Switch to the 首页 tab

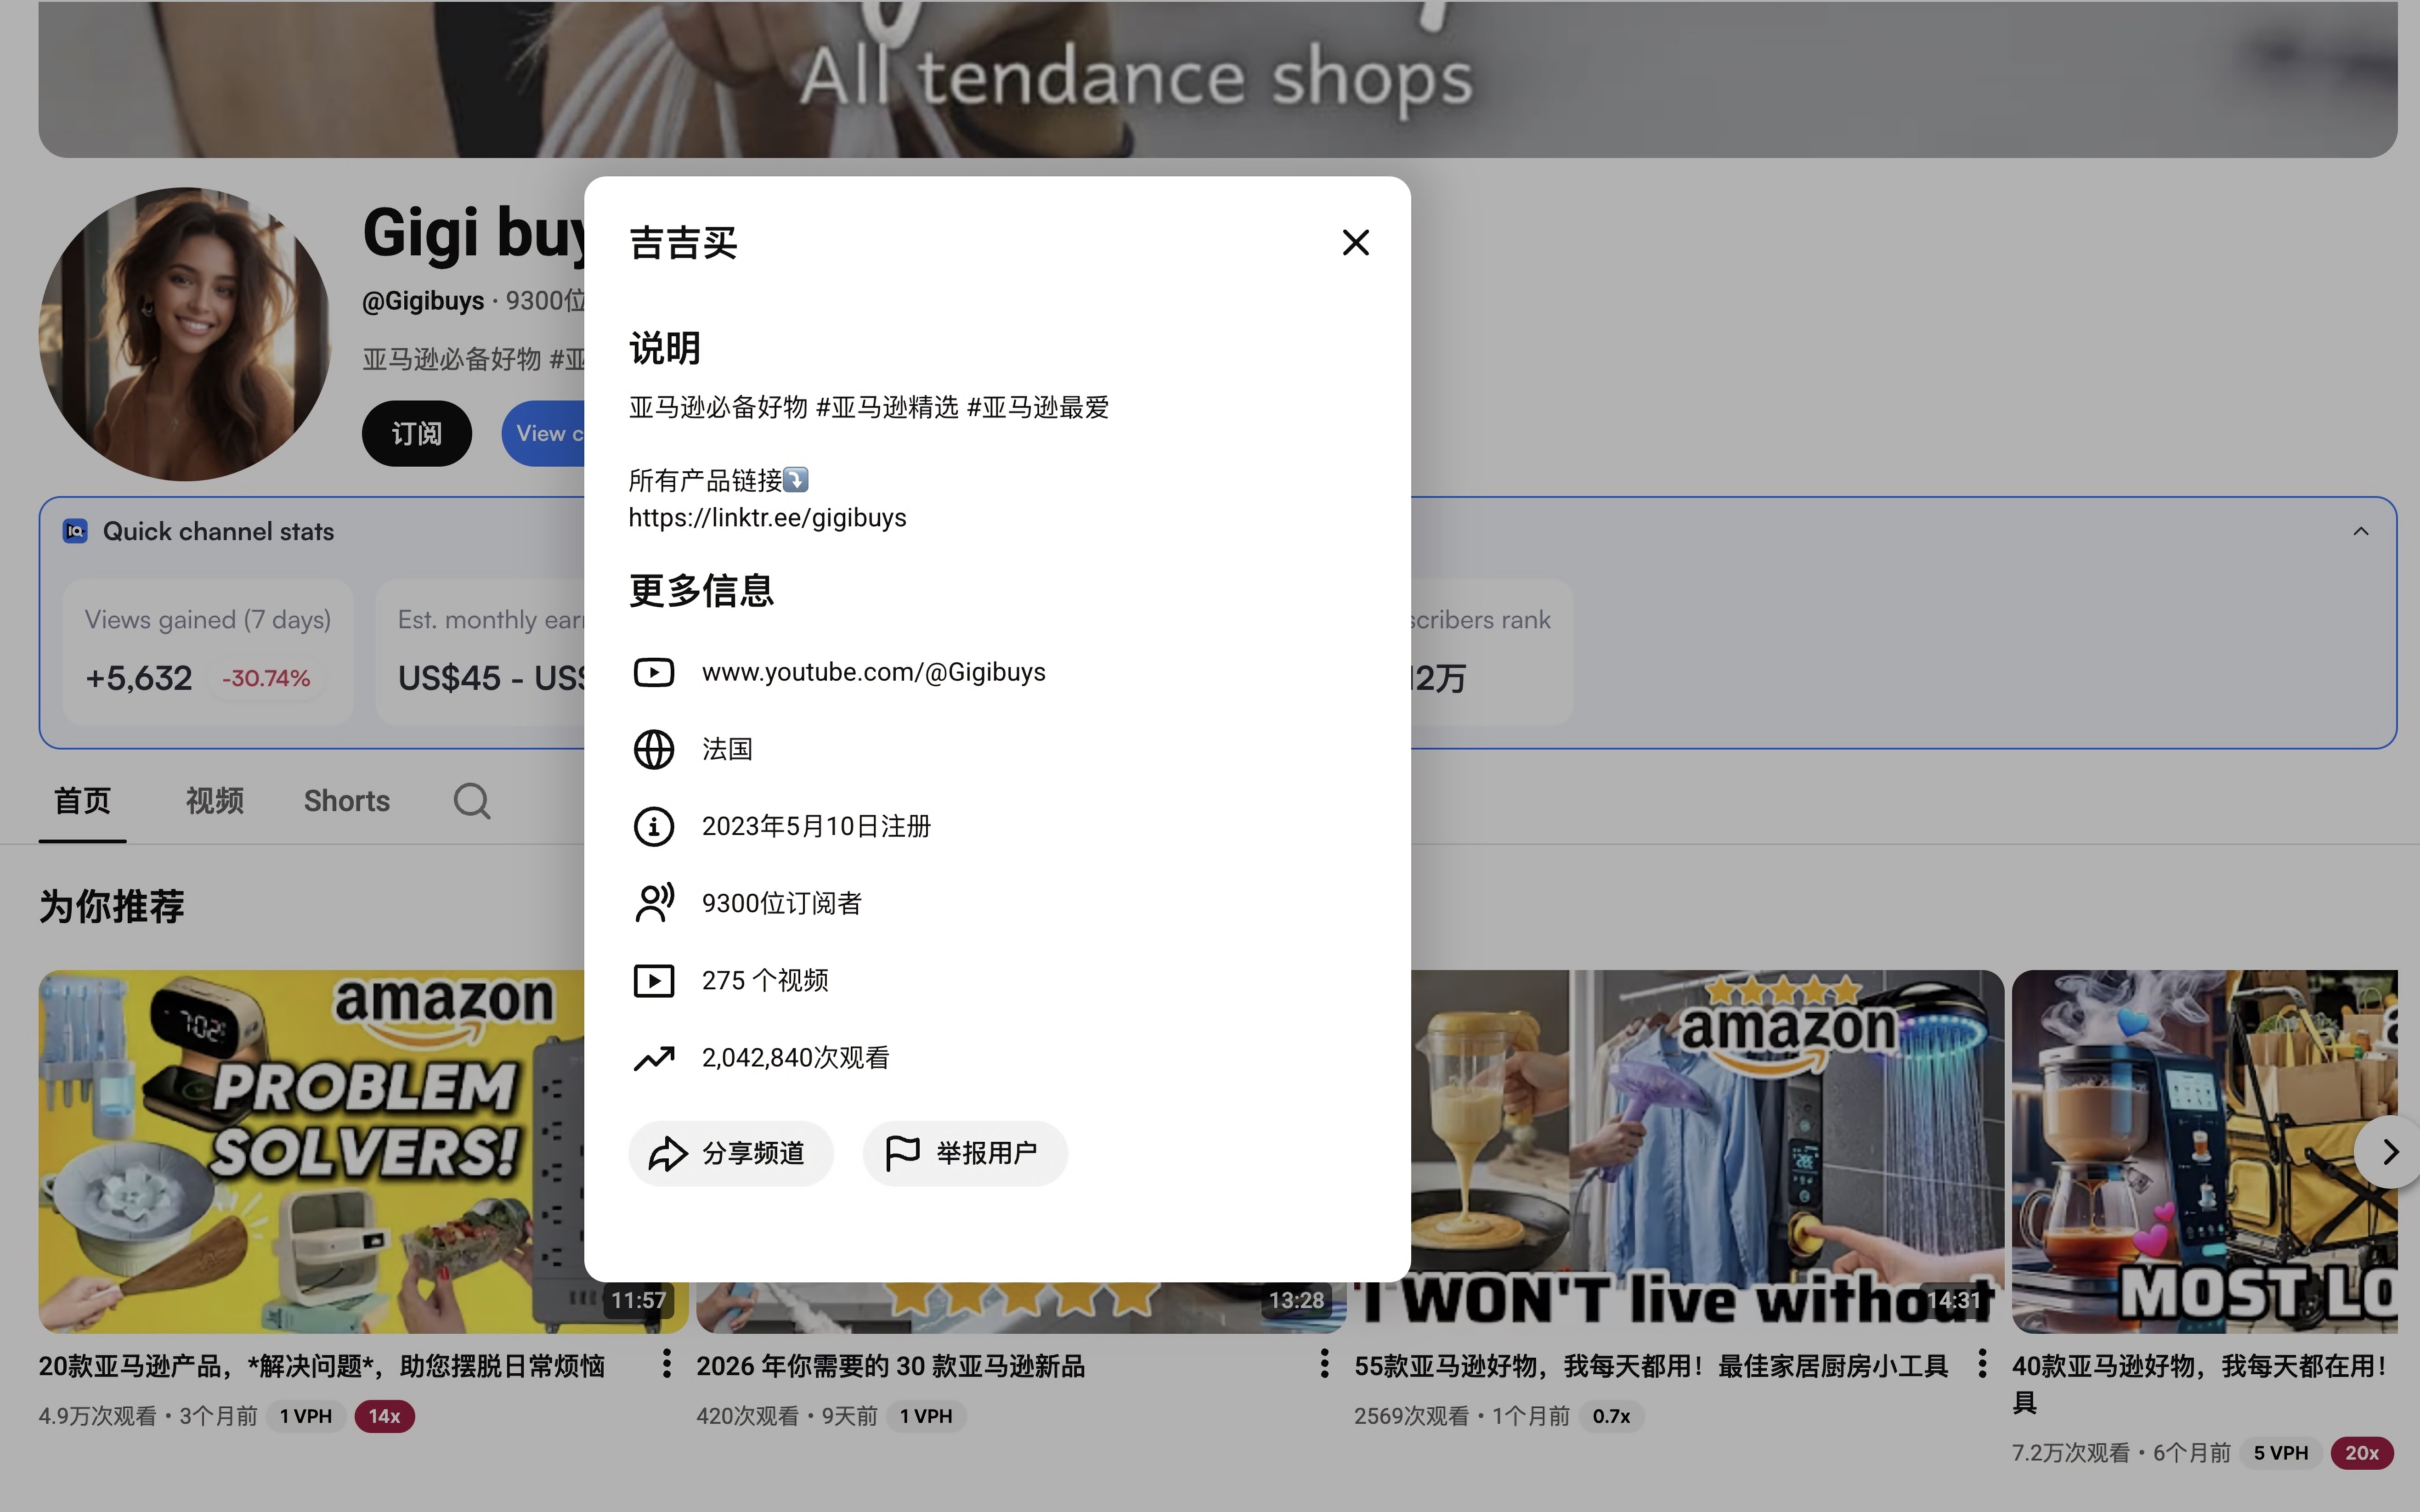pos(82,801)
